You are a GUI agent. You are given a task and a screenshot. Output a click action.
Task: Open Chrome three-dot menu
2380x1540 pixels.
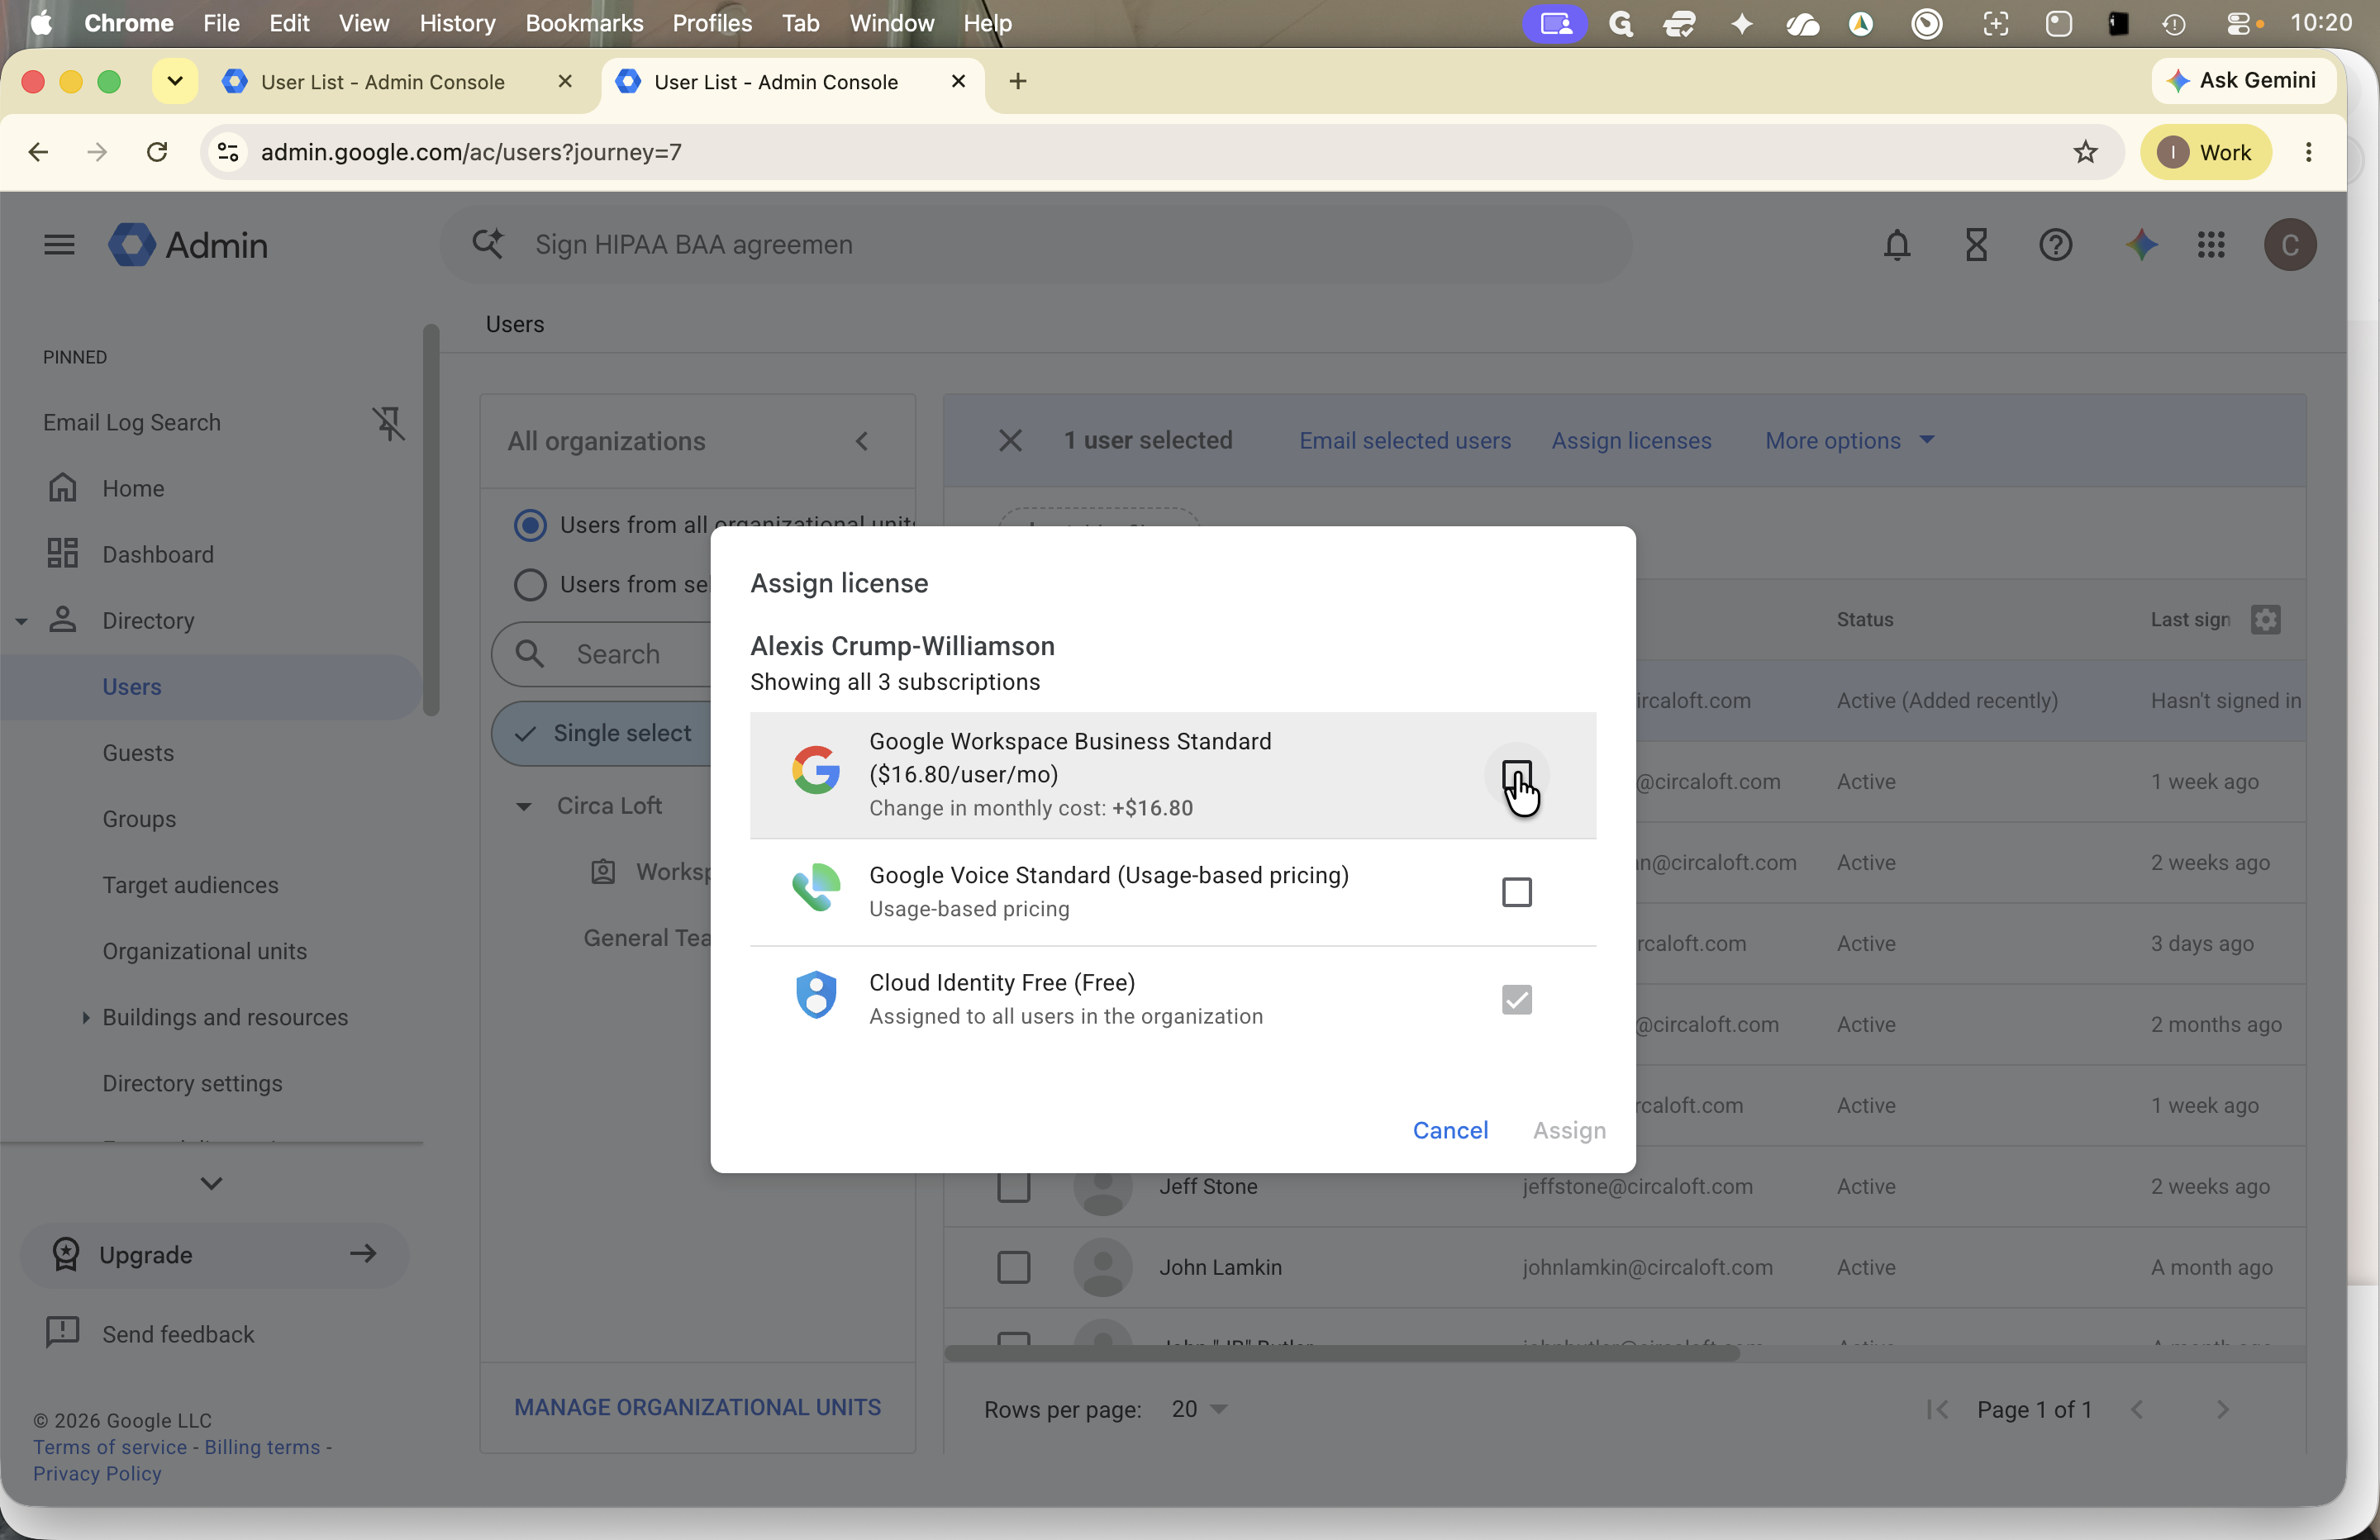(x=2309, y=152)
